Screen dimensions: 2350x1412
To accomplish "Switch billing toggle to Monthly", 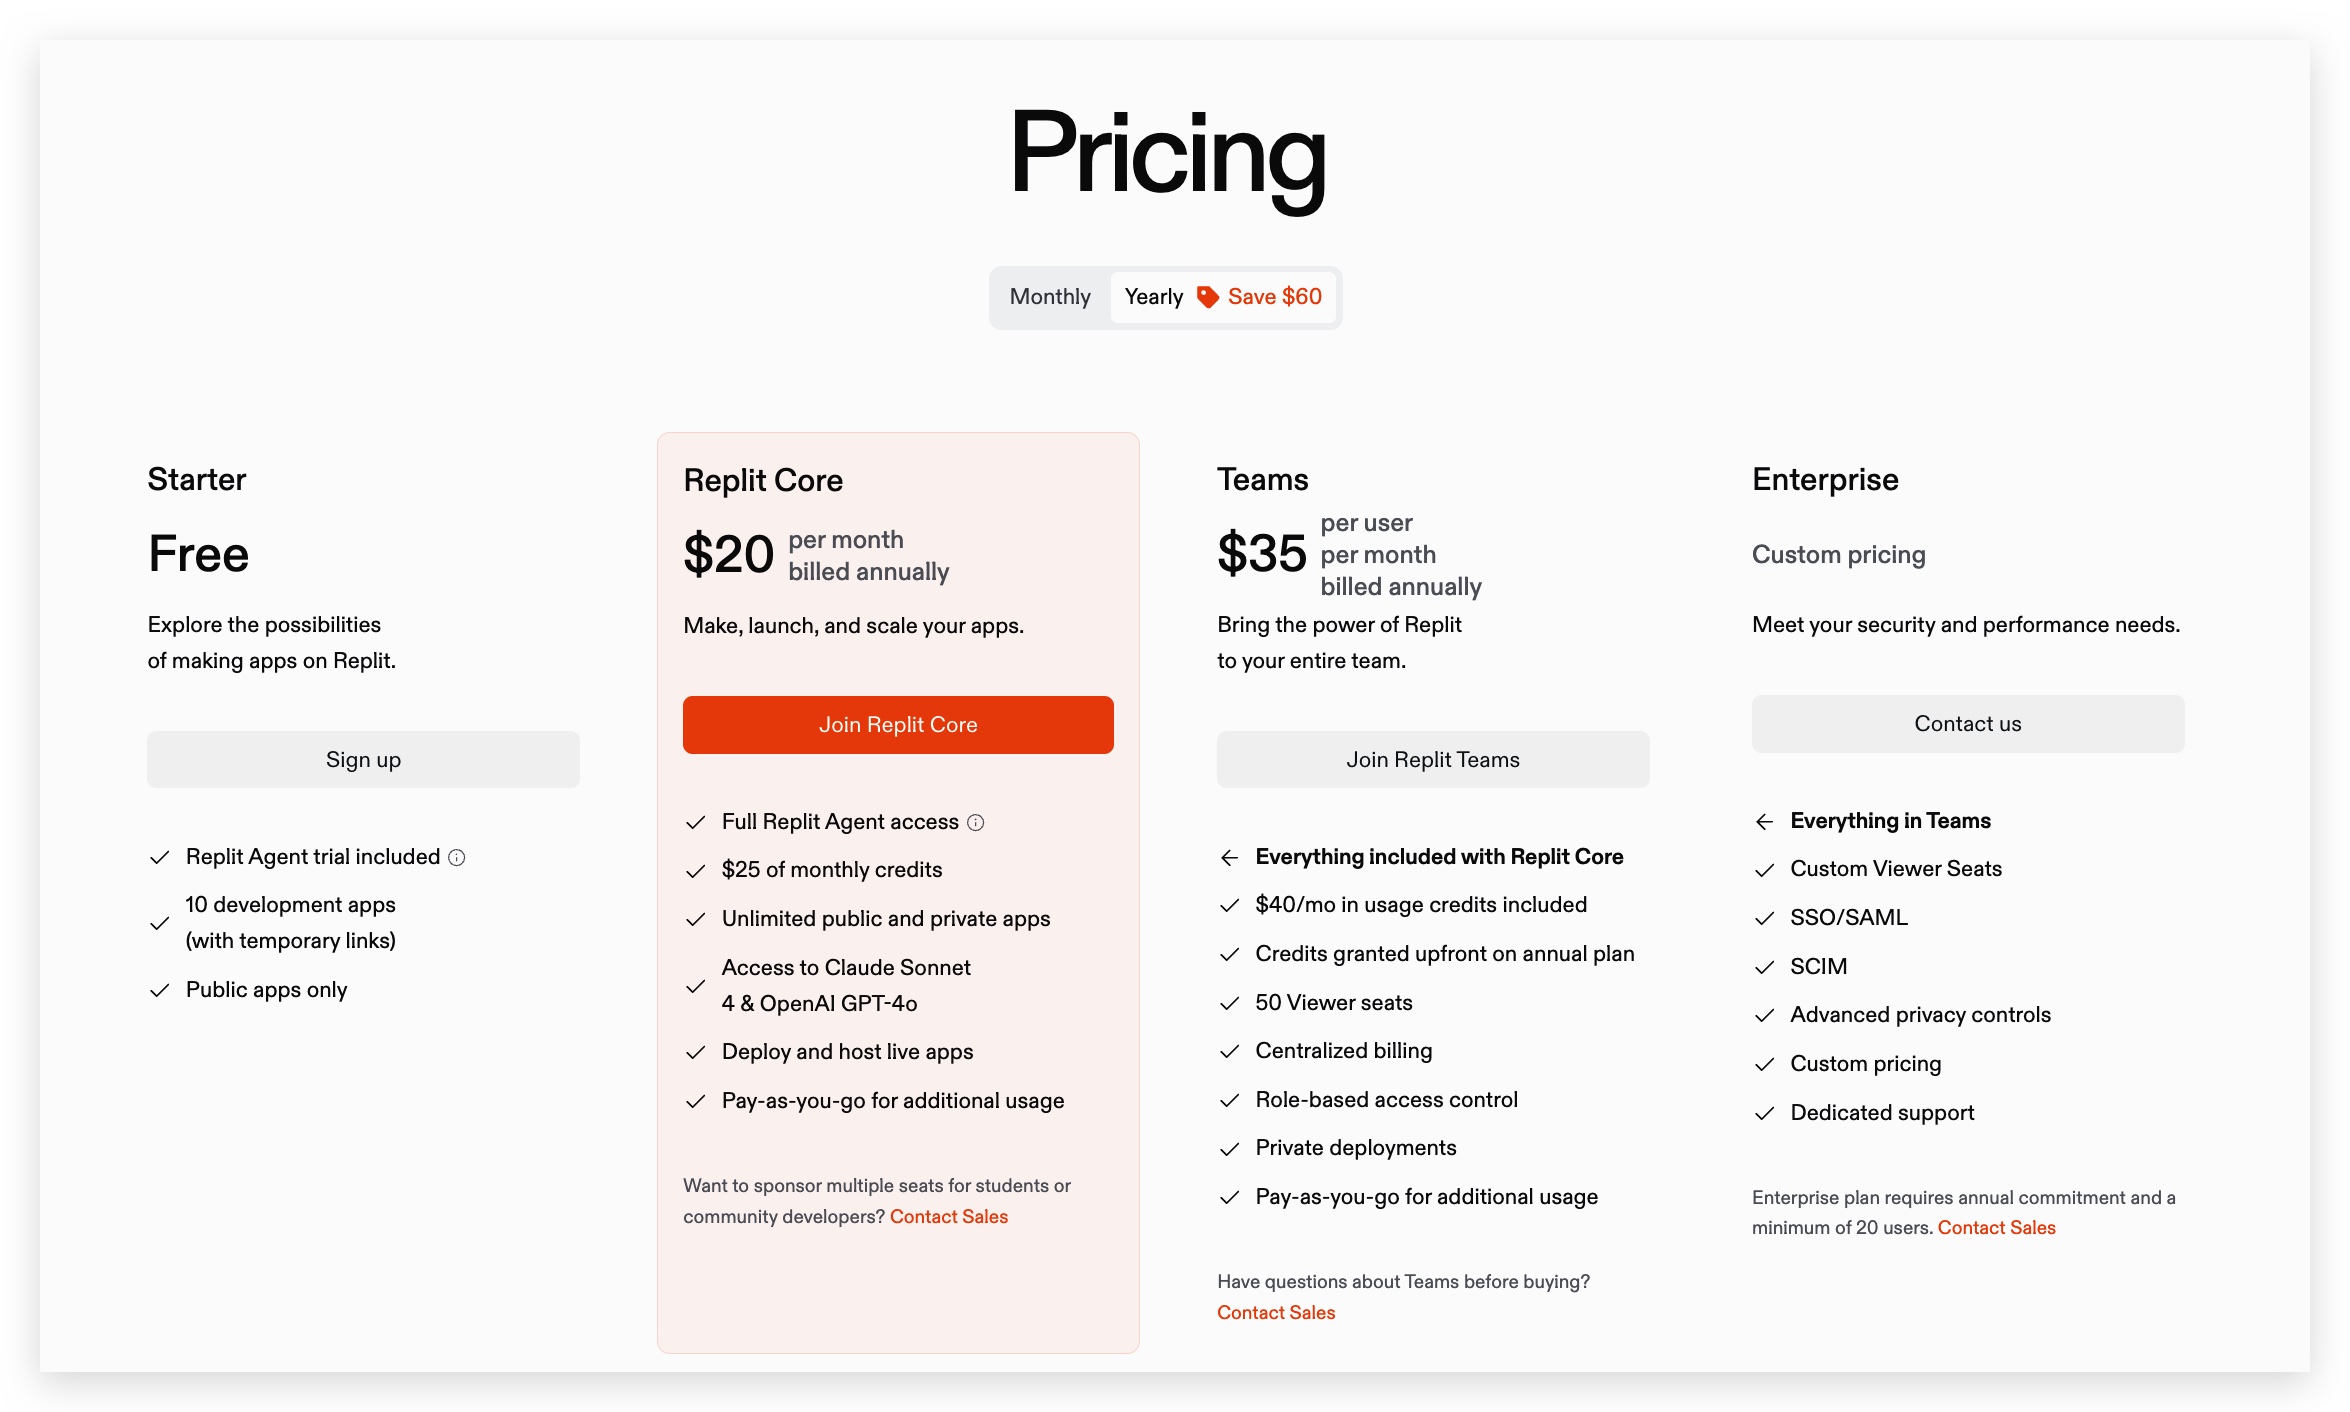I will [x=1050, y=297].
